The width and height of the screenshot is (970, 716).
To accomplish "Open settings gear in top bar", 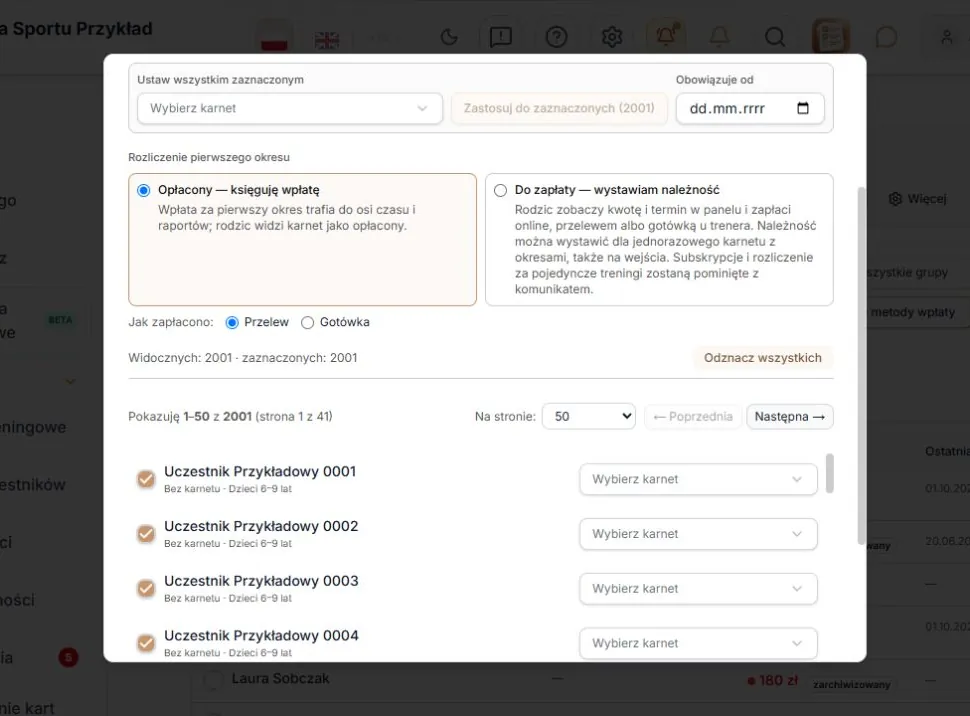I will [x=612, y=37].
